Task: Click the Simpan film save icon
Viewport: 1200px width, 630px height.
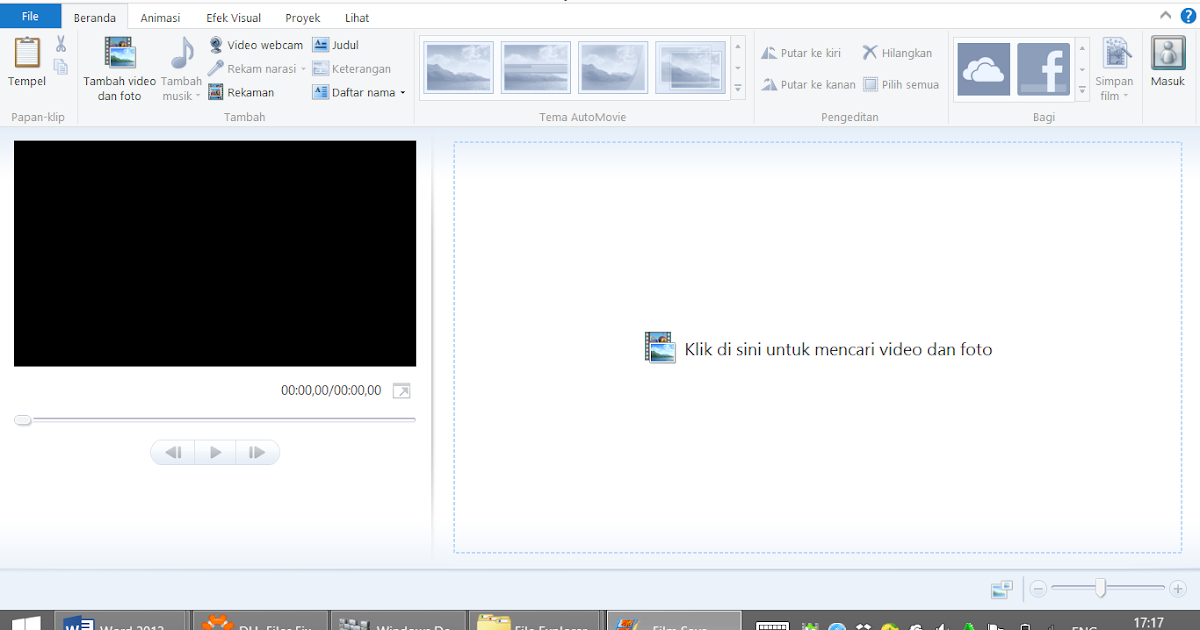Action: coord(1115,55)
